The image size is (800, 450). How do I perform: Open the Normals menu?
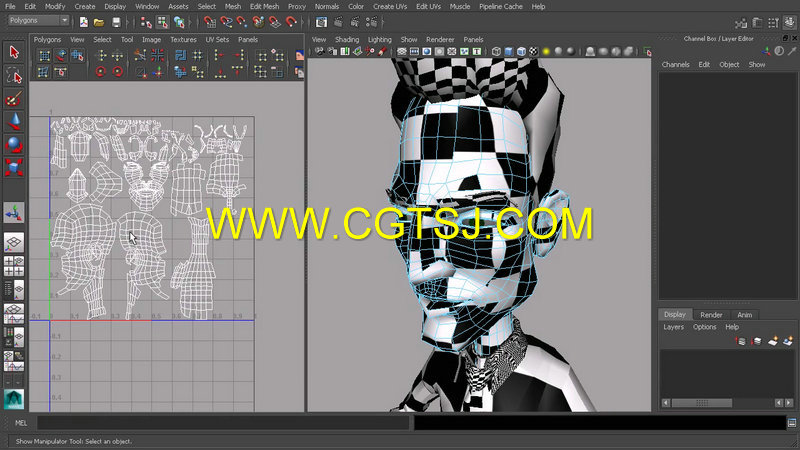point(327,7)
